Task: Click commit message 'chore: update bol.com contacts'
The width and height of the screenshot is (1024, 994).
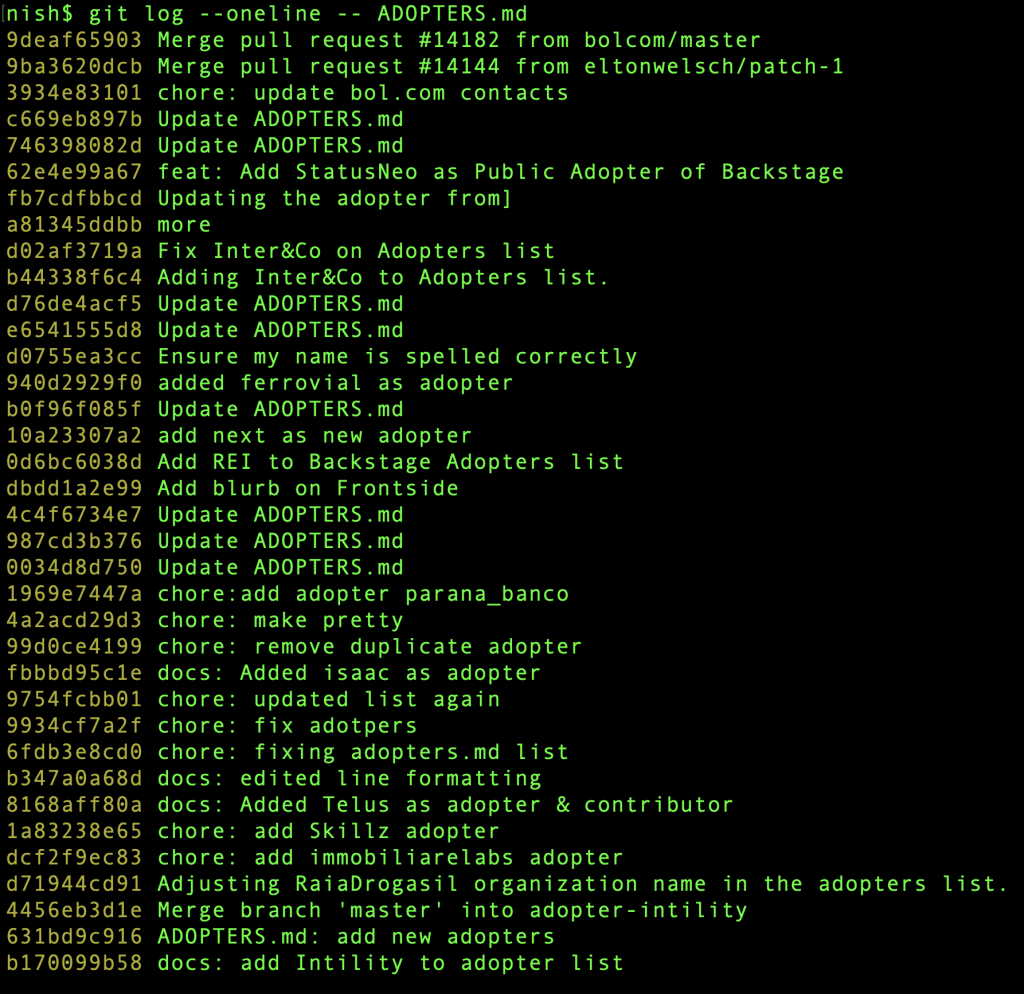Action: (x=363, y=93)
